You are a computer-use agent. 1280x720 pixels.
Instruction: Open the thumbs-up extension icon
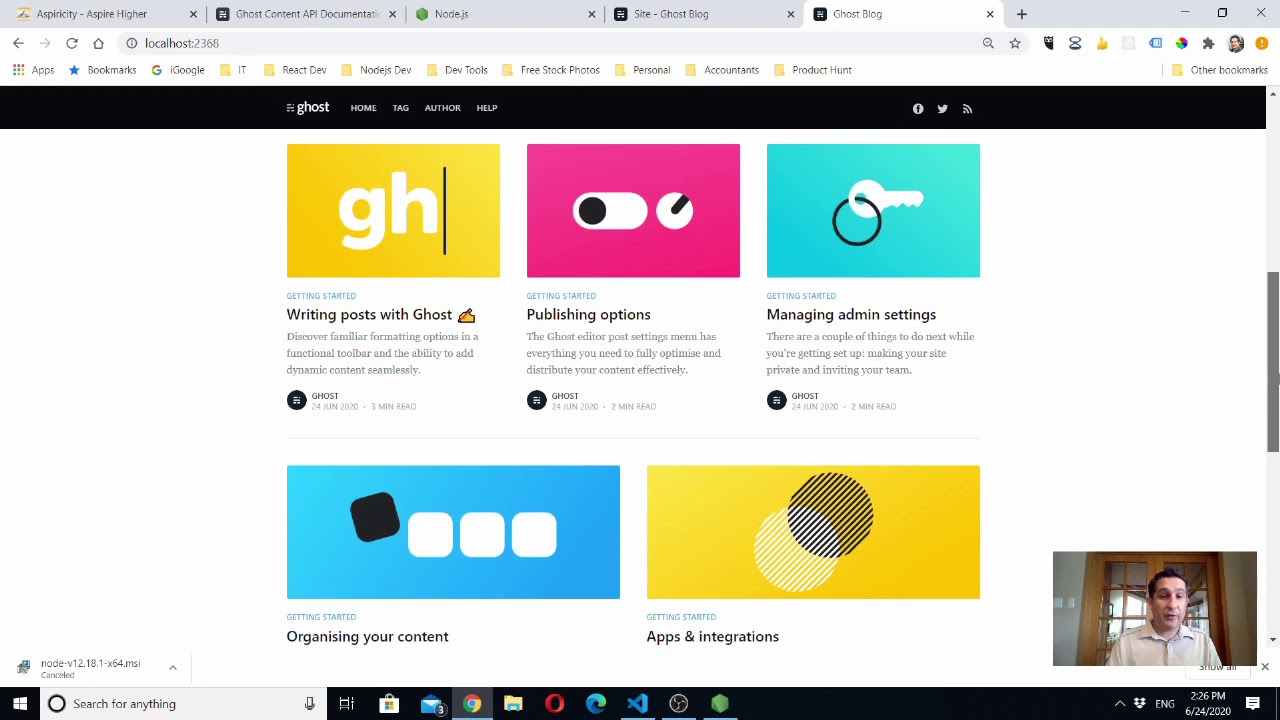point(1102,43)
